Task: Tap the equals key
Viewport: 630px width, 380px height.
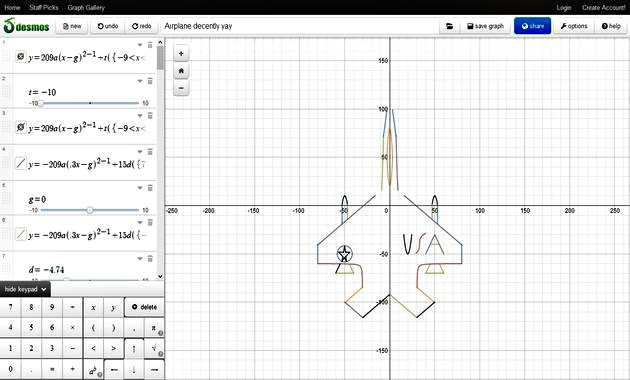Action: pyautogui.click(x=52, y=370)
